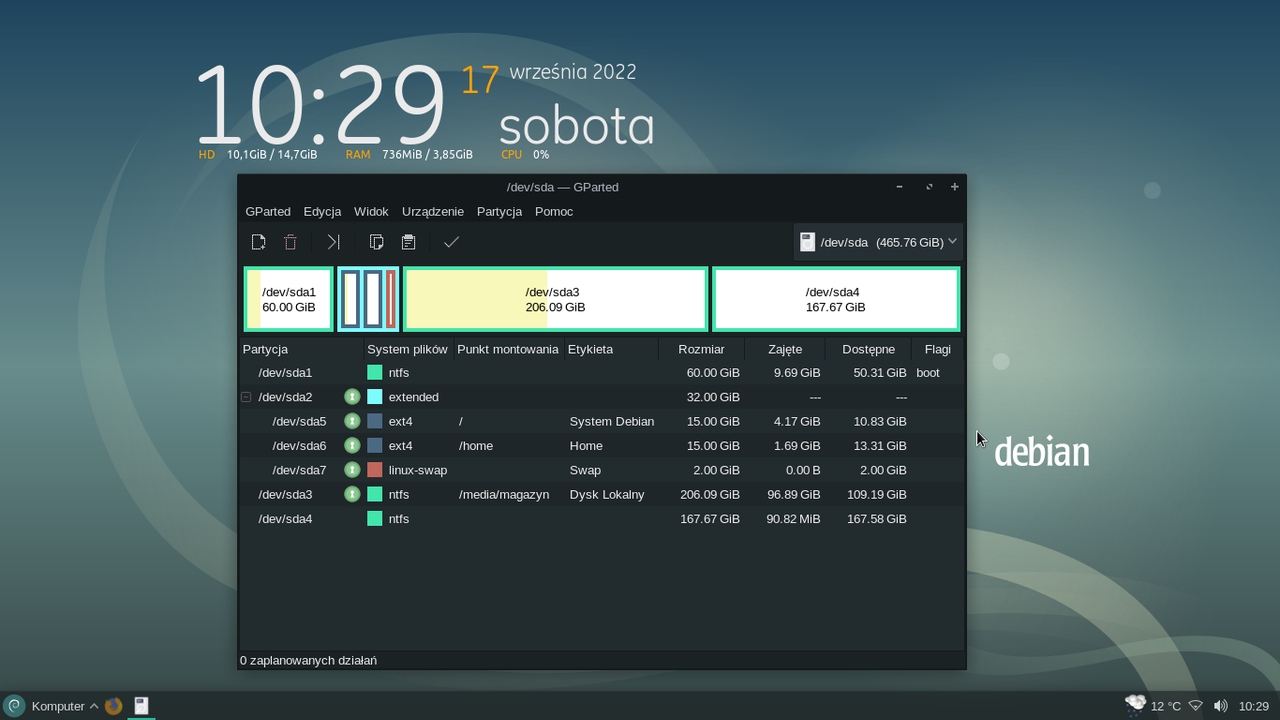The image size is (1280, 720).
Task: Open the Komputer start menu
Action: tap(58, 706)
